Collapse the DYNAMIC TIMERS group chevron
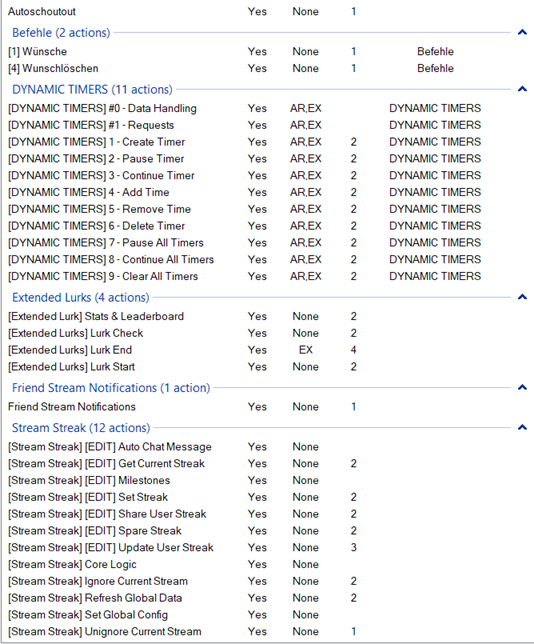This screenshot has width=534, height=644. coord(522,89)
